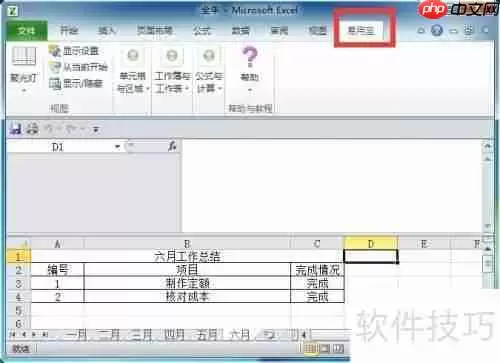
Task: Switch to the 插入 (Insert) ribbon tab
Action: coord(107,31)
